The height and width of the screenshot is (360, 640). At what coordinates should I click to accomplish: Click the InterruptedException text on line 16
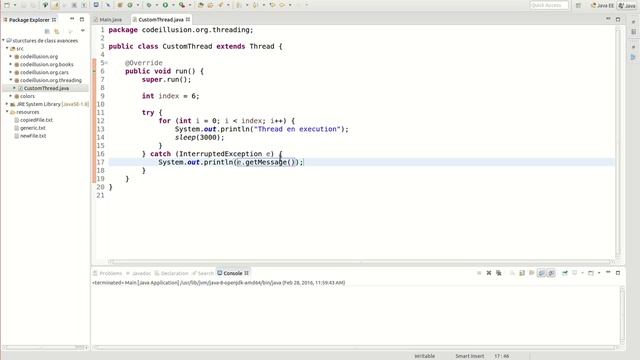[220, 154]
